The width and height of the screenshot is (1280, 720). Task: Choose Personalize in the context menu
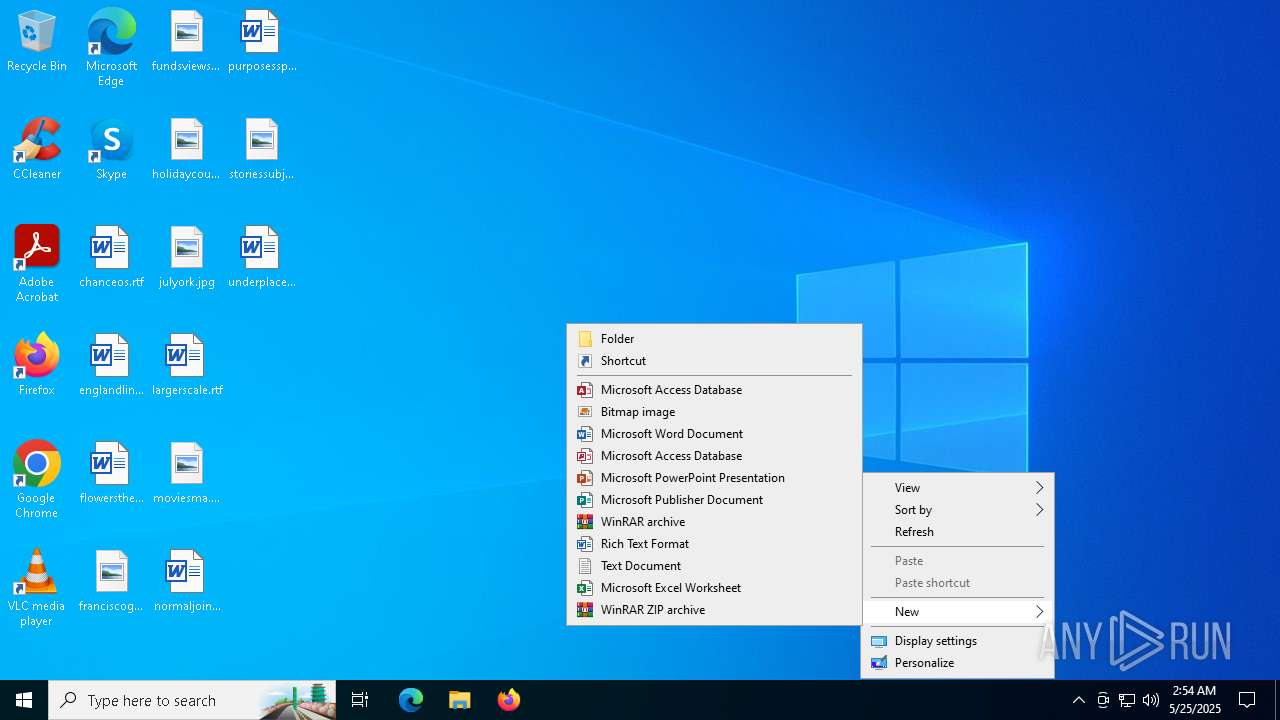(957, 663)
